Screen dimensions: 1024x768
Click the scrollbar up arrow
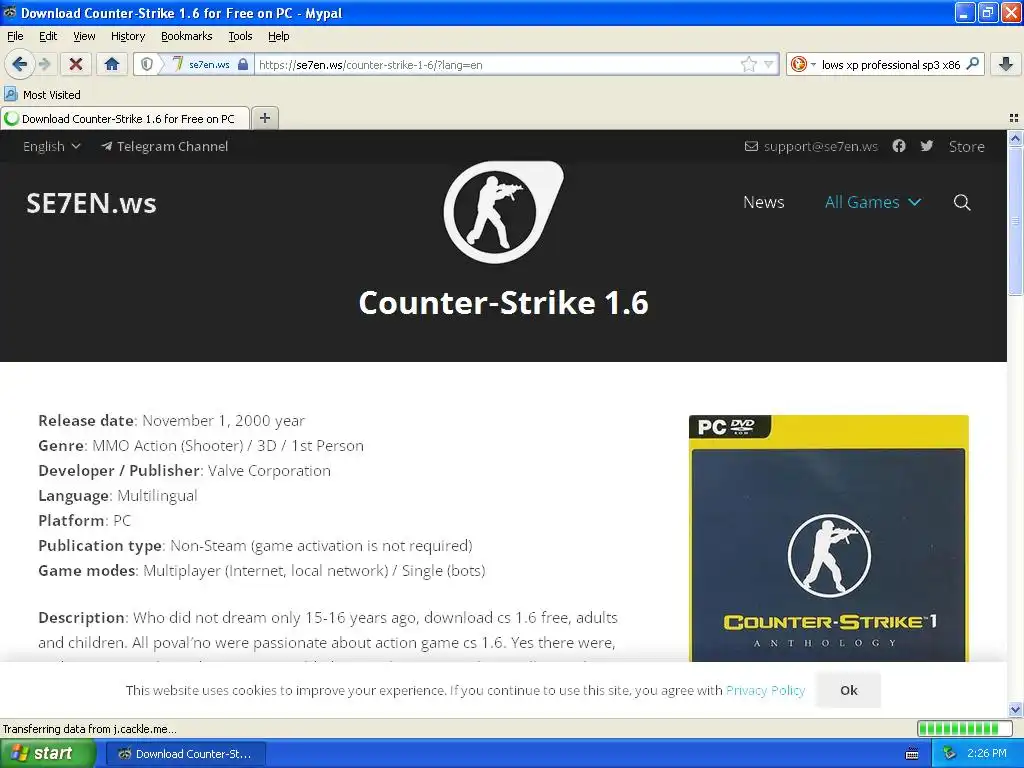pyautogui.click(x=1015, y=138)
